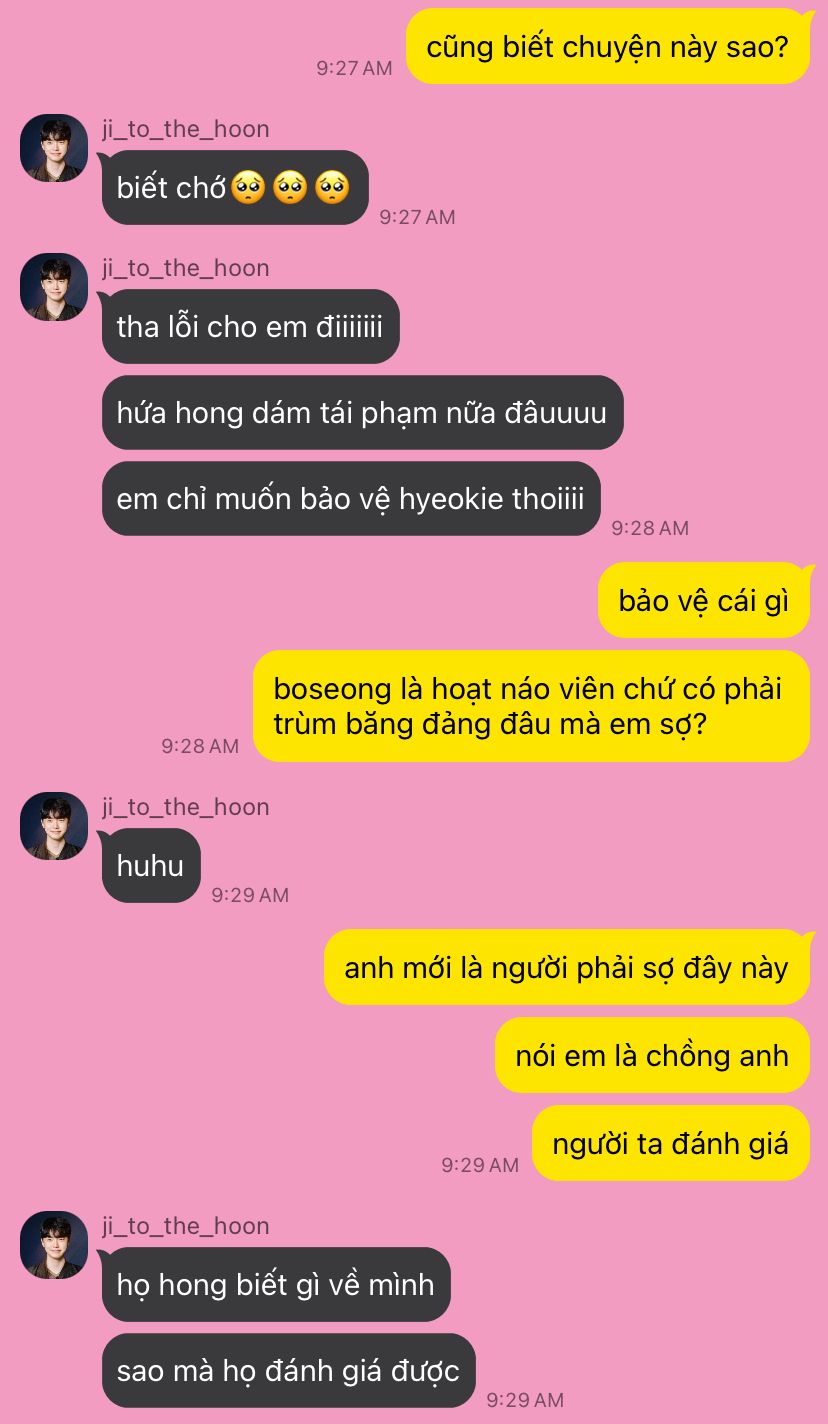Open the ji_to_the_hoon name above "huhu"
The height and width of the screenshot is (1424, 828).
point(185,807)
